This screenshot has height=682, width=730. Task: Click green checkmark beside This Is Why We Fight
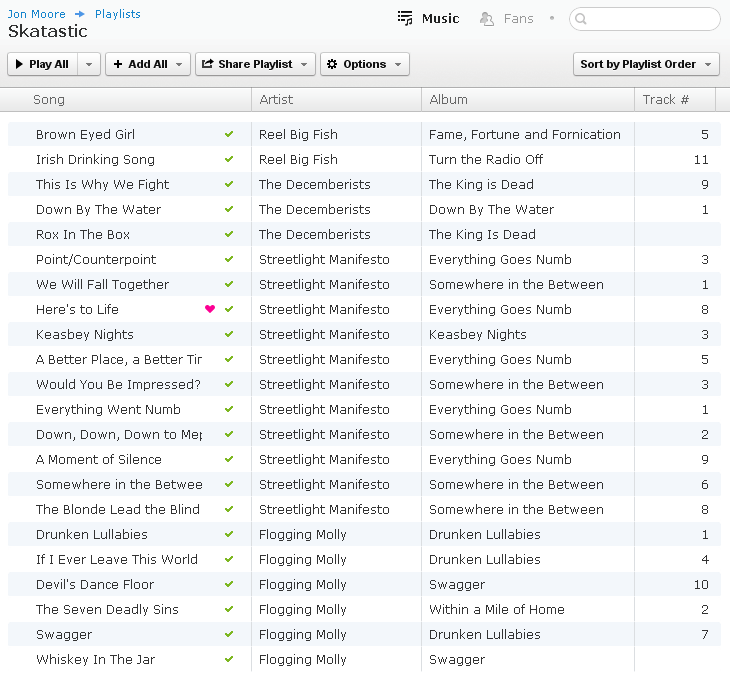(x=229, y=184)
